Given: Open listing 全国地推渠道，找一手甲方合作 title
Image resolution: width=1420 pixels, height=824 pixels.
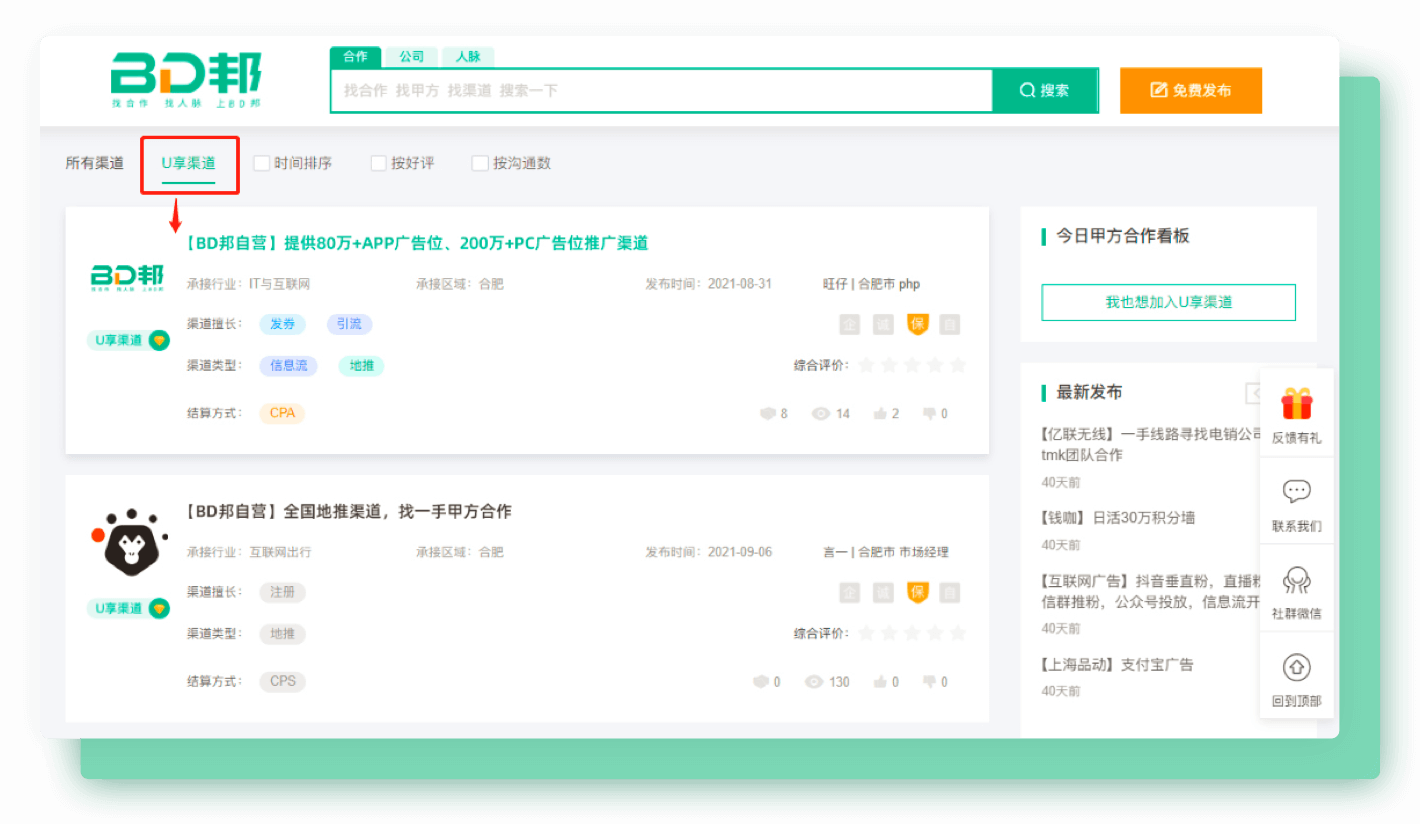Looking at the screenshot, I should [348, 511].
